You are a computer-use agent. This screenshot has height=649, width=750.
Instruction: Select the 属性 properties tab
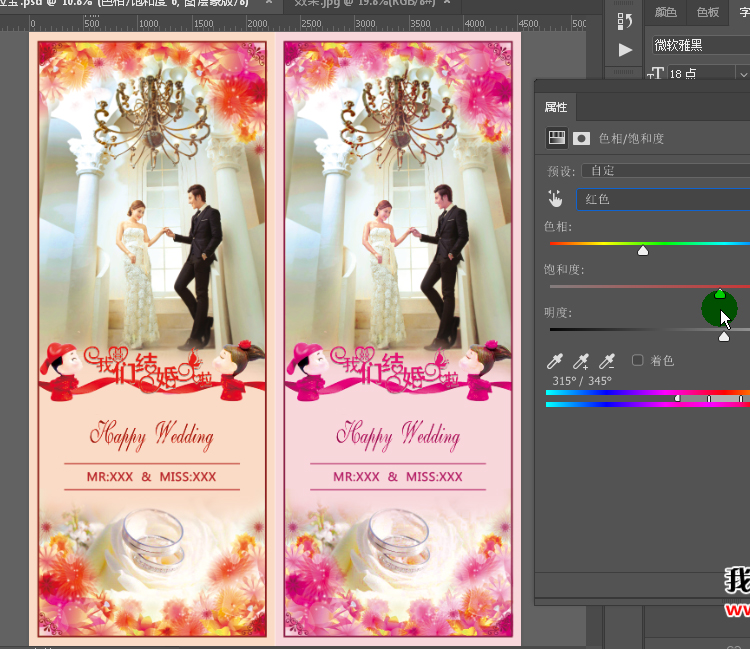click(x=556, y=107)
